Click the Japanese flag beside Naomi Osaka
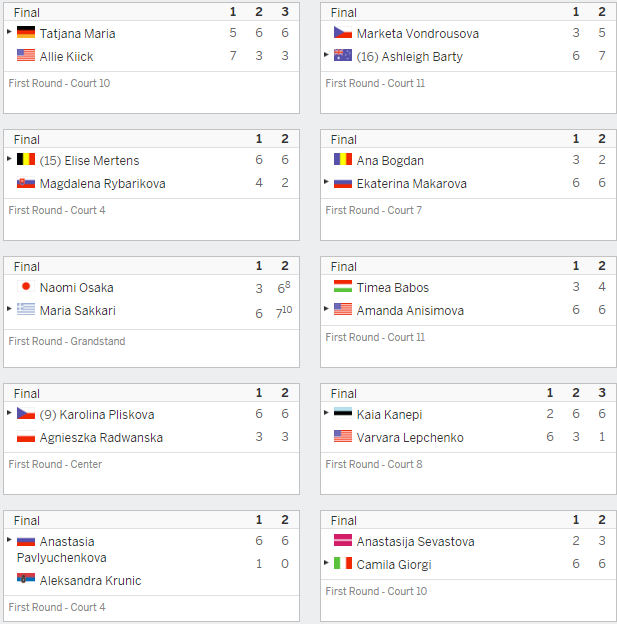The image size is (617, 624). point(26,286)
